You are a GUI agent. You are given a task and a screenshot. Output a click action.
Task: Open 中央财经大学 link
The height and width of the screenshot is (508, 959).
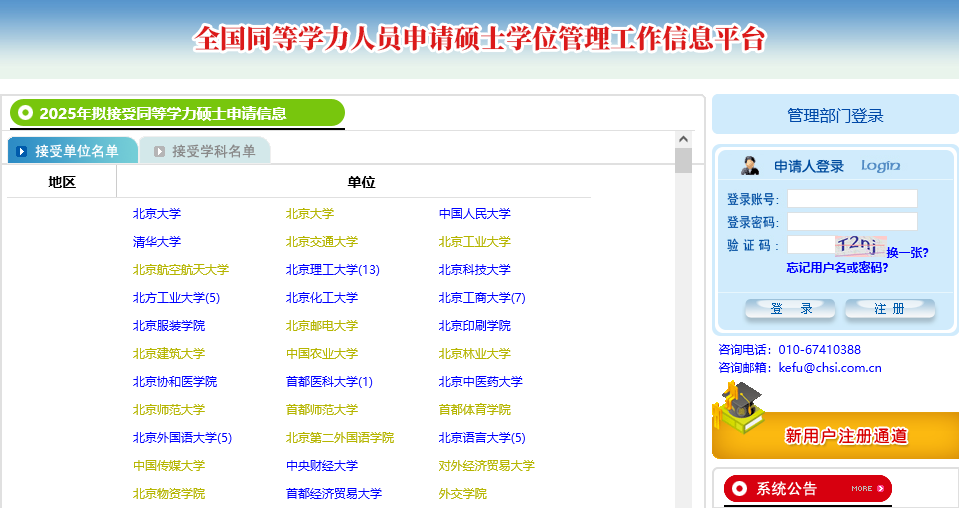(x=322, y=466)
